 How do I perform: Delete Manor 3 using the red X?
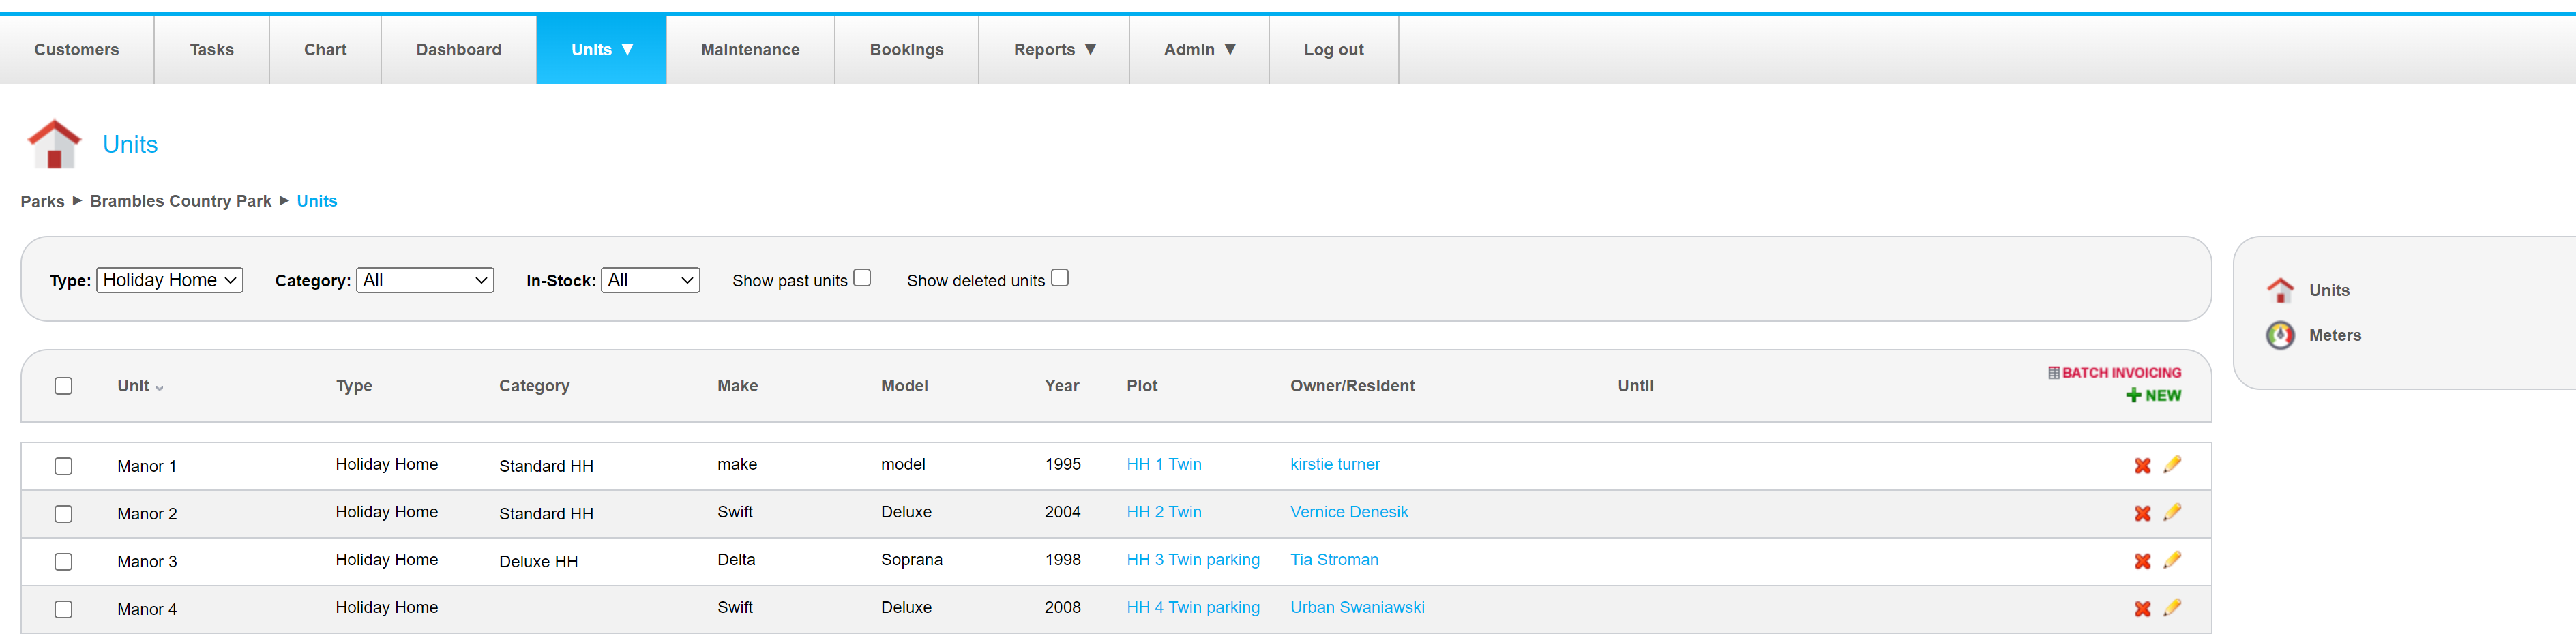[2141, 561]
